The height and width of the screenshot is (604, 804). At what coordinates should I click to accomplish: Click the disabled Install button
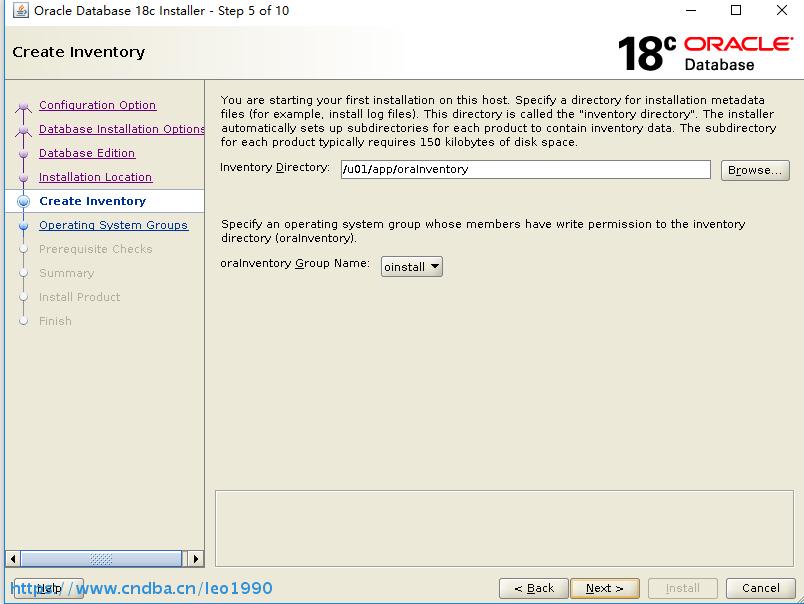point(682,588)
